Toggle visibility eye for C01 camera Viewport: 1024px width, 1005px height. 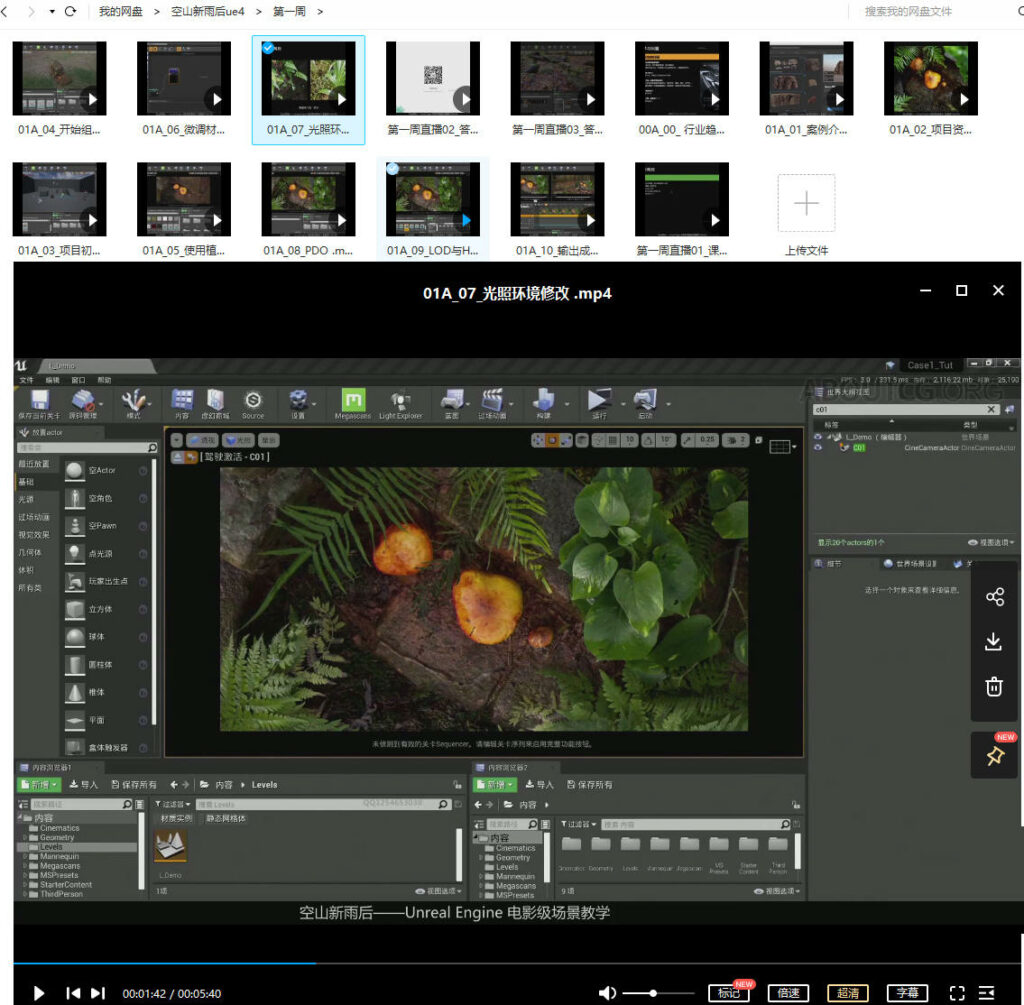coord(818,447)
